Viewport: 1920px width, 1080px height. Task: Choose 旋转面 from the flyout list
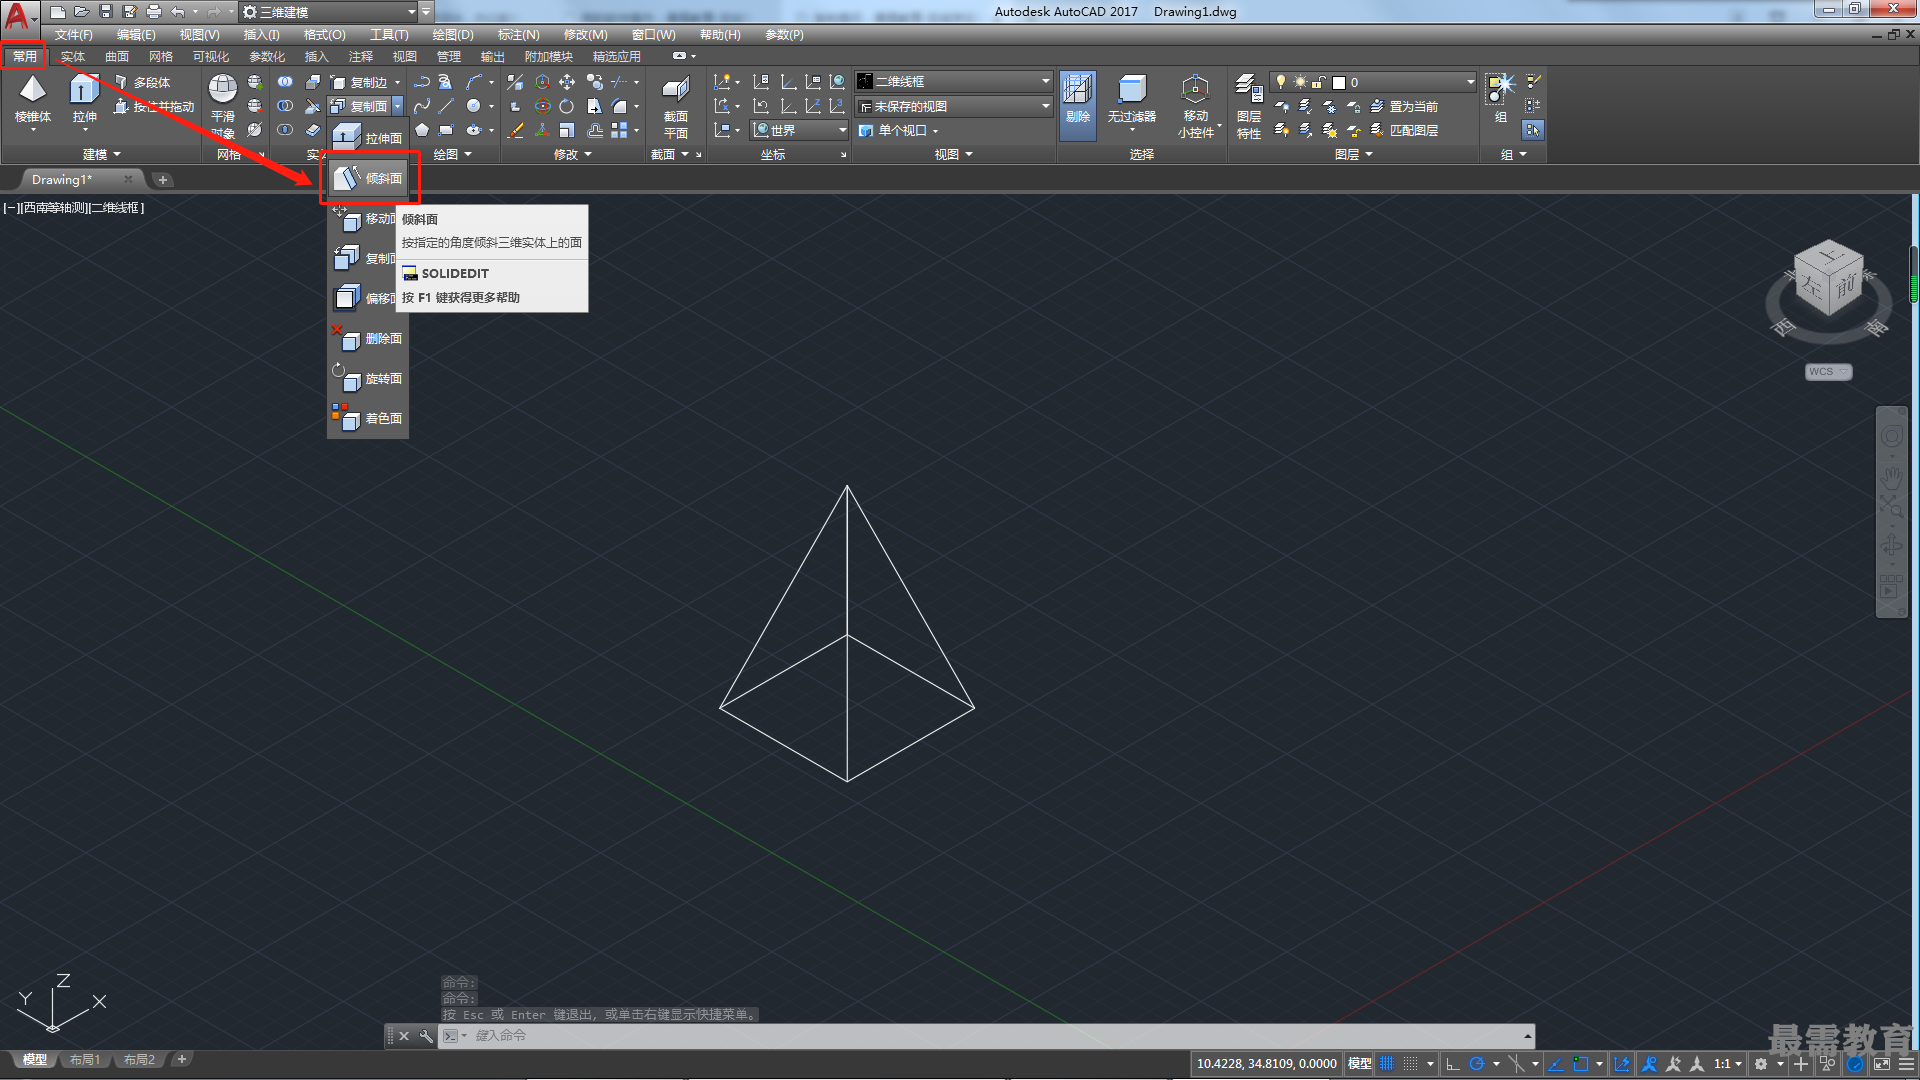[x=368, y=379]
